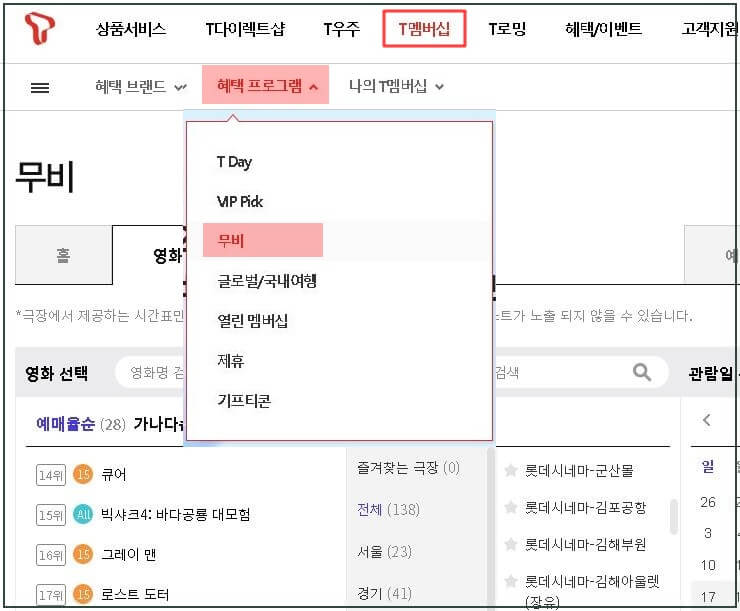Open the T우주 top menu
The image size is (740, 611).
click(x=342, y=29)
